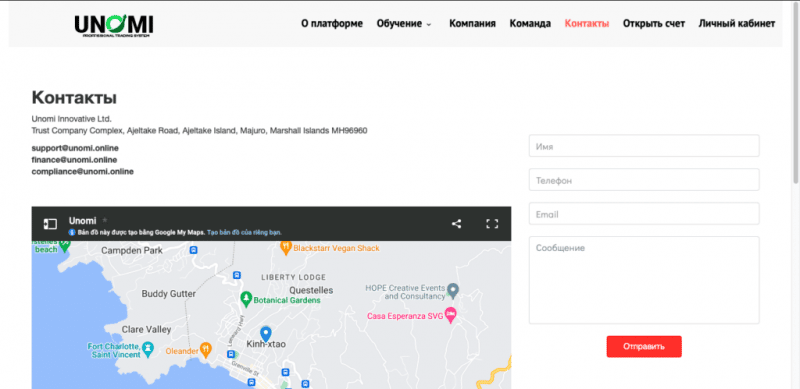Click the blue Kinh-xtao location pin
This screenshot has width=800, height=389.
point(266,334)
